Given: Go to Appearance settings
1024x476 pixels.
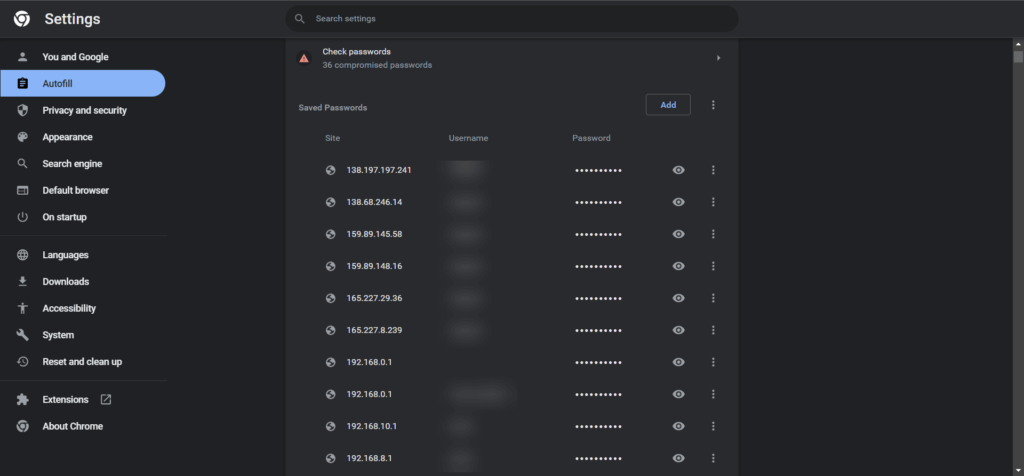Looking at the screenshot, I should coord(67,137).
